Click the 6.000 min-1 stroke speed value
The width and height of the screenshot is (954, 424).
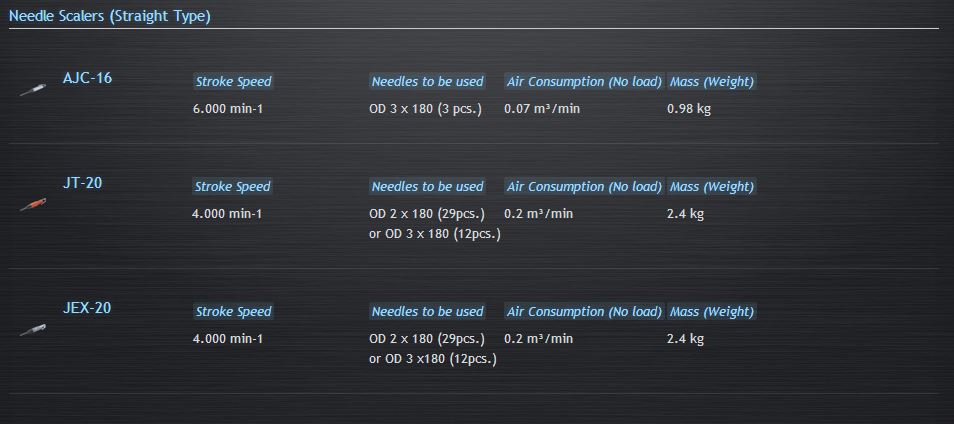coord(227,109)
